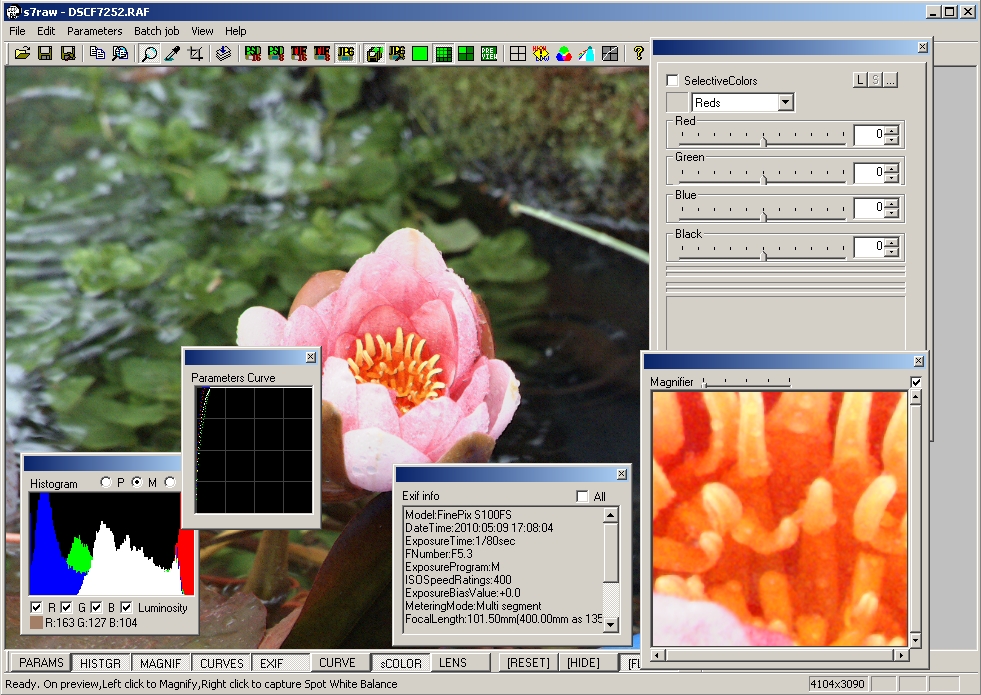Image resolution: width=981 pixels, height=695 pixels.
Task: Click the PARAMS bottom button
Action: [x=41, y=662]
